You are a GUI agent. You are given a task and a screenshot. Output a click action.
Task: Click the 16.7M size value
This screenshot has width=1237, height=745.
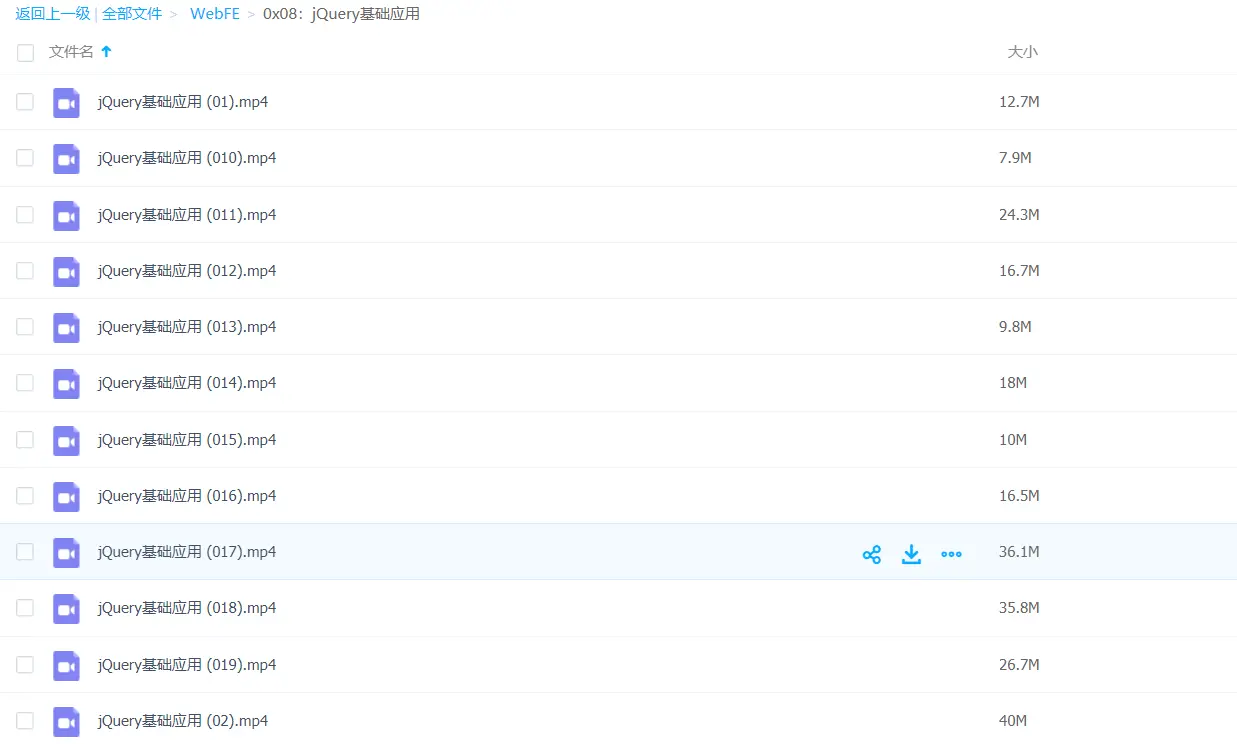point(1019,271)
